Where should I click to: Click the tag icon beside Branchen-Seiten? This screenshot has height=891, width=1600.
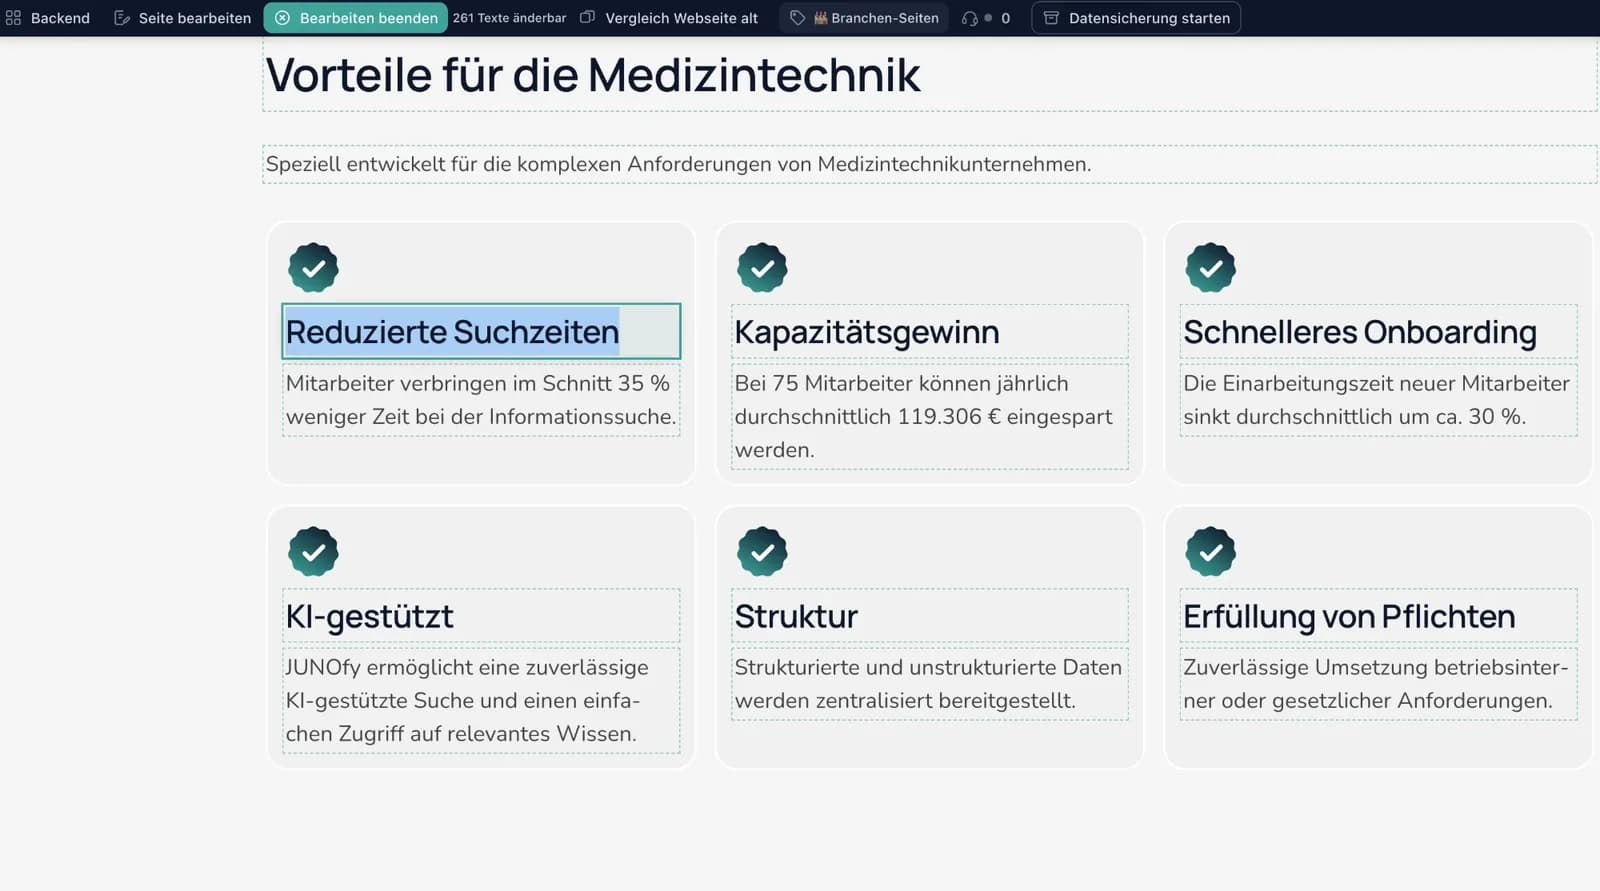tap(797, 18)
